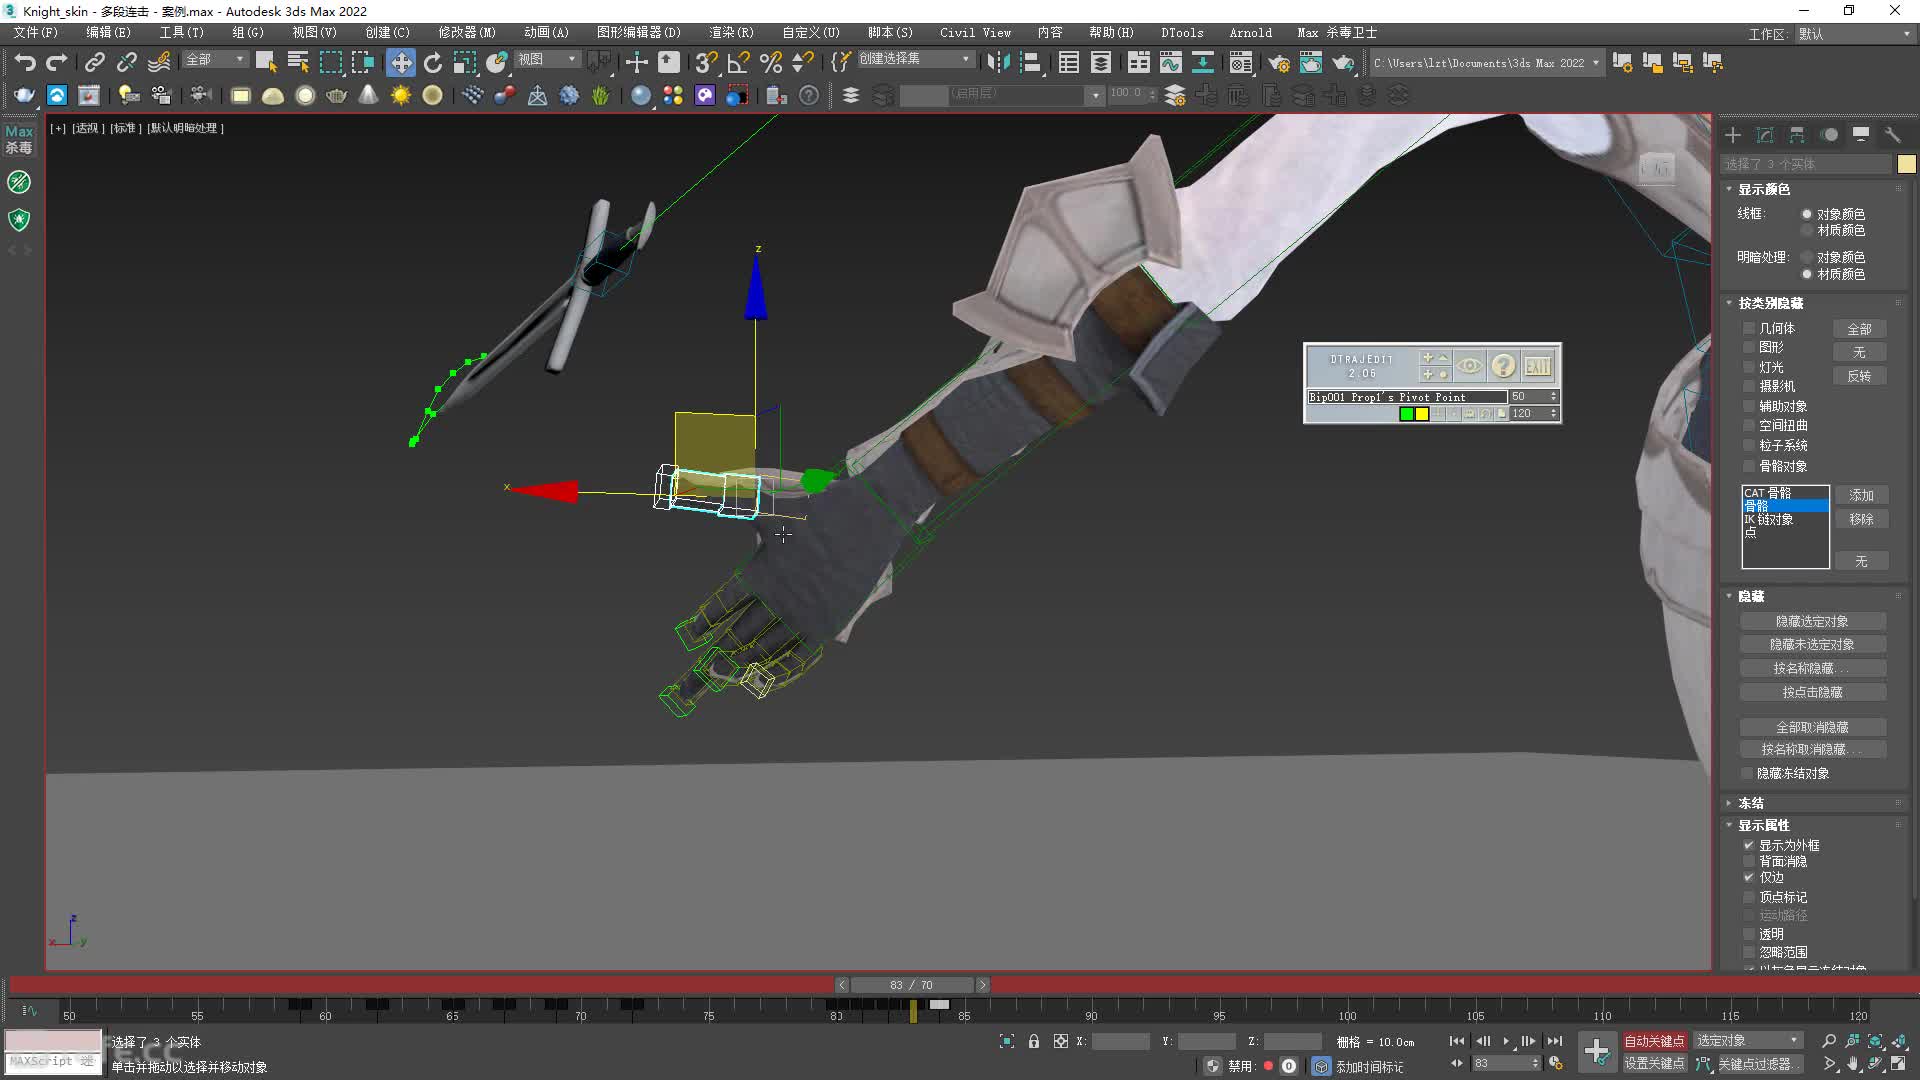Toggle the 自动关键点 button
1920x1080 pixels.
tap(1654, 1041)
